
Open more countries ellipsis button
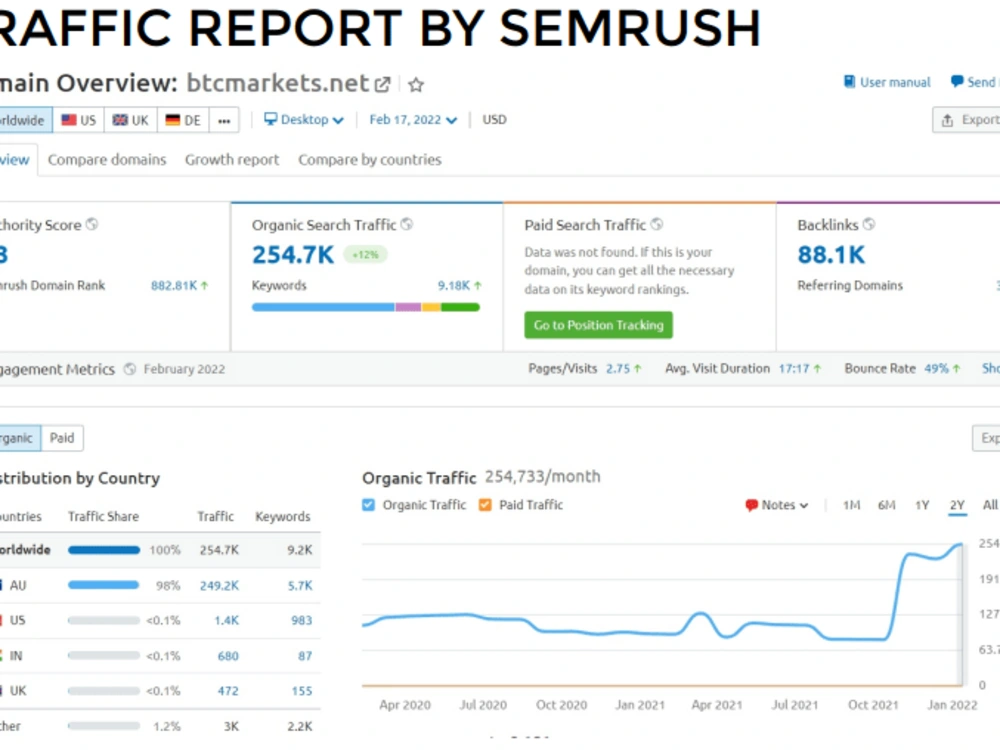coord(224,120)
